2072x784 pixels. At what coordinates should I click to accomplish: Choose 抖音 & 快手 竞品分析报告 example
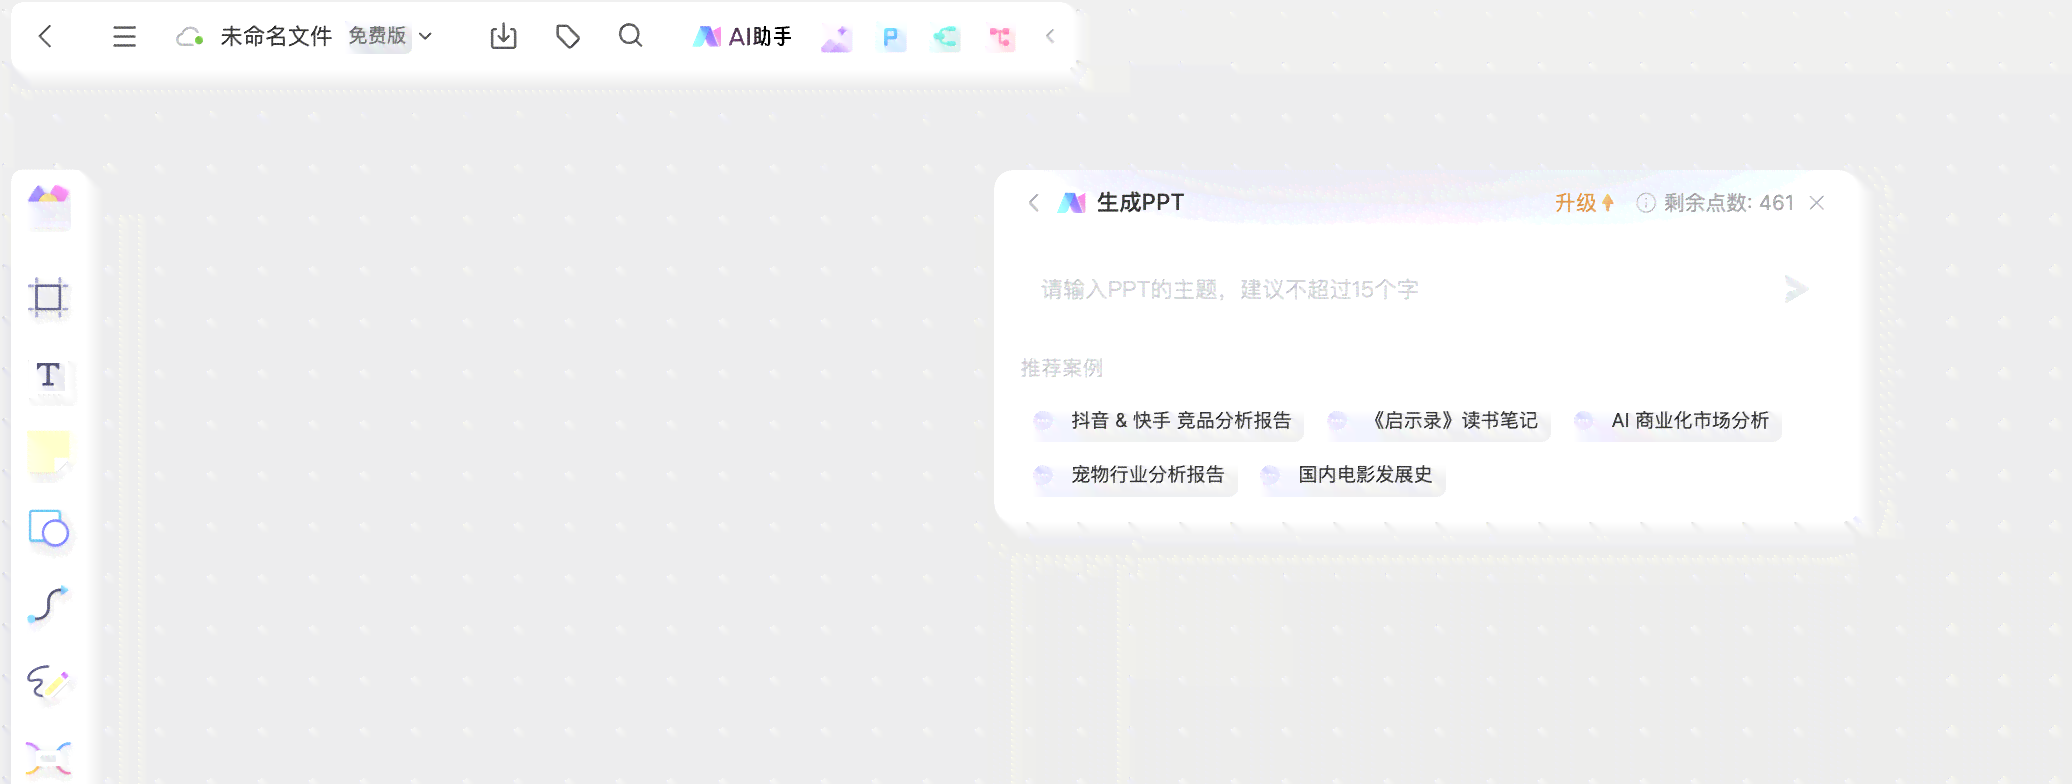click(x=1166, y=421)
